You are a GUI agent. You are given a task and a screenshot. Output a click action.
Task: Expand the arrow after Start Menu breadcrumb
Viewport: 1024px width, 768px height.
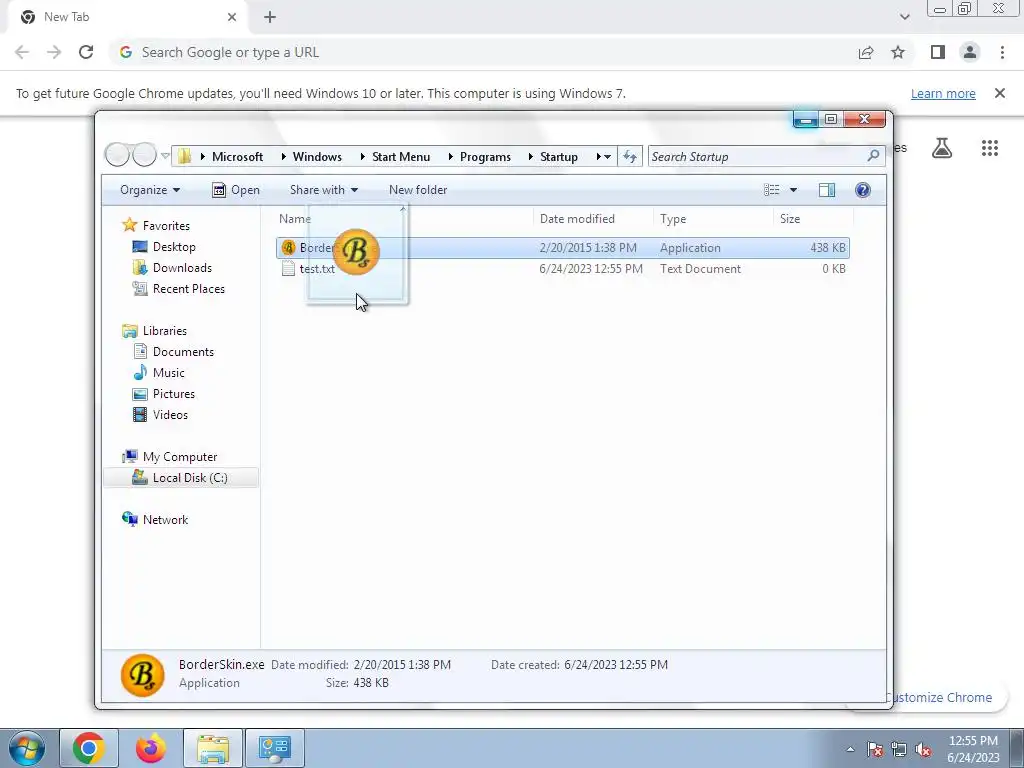pos(451,157)
